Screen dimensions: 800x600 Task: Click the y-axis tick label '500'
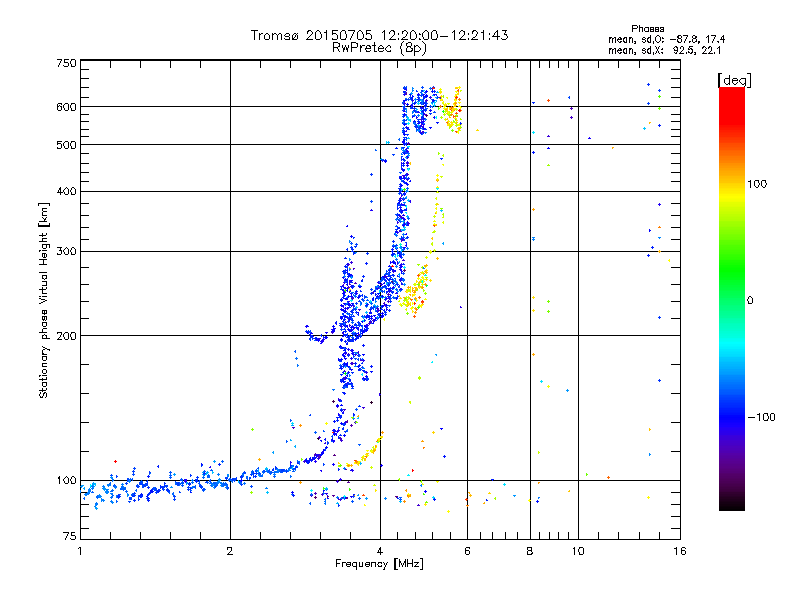click(x=66, y=145)
